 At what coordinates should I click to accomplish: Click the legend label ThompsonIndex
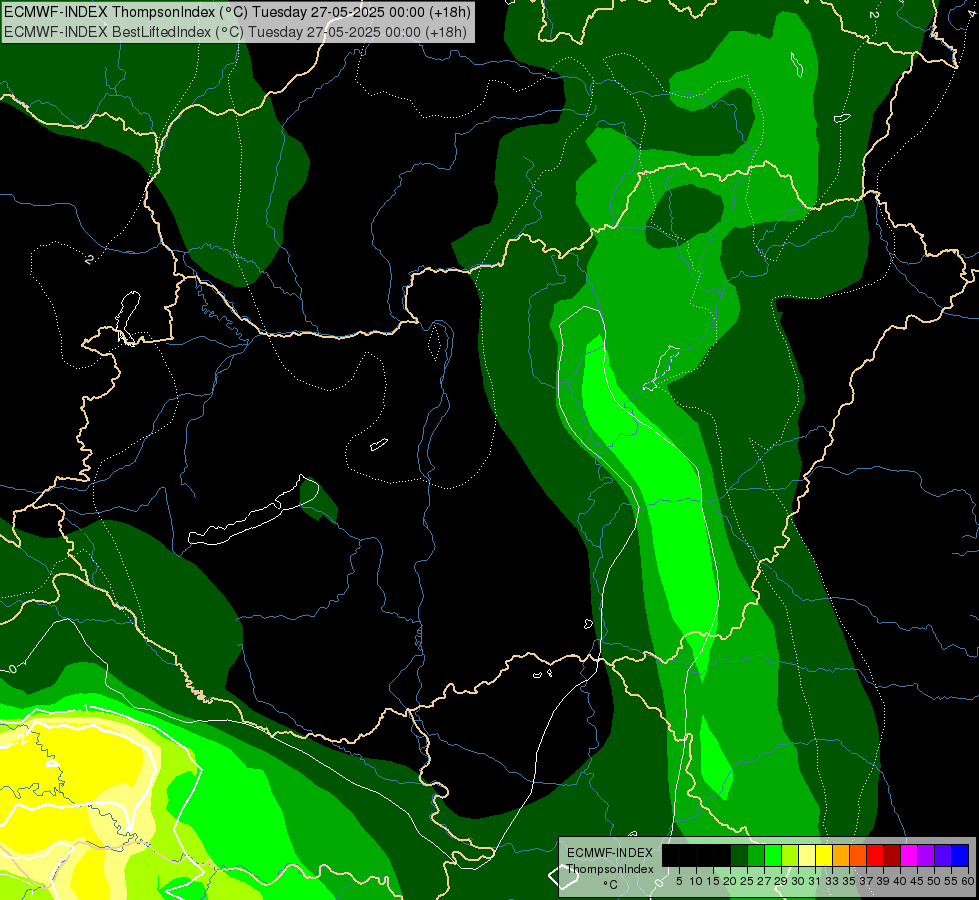tap(610, 869)
